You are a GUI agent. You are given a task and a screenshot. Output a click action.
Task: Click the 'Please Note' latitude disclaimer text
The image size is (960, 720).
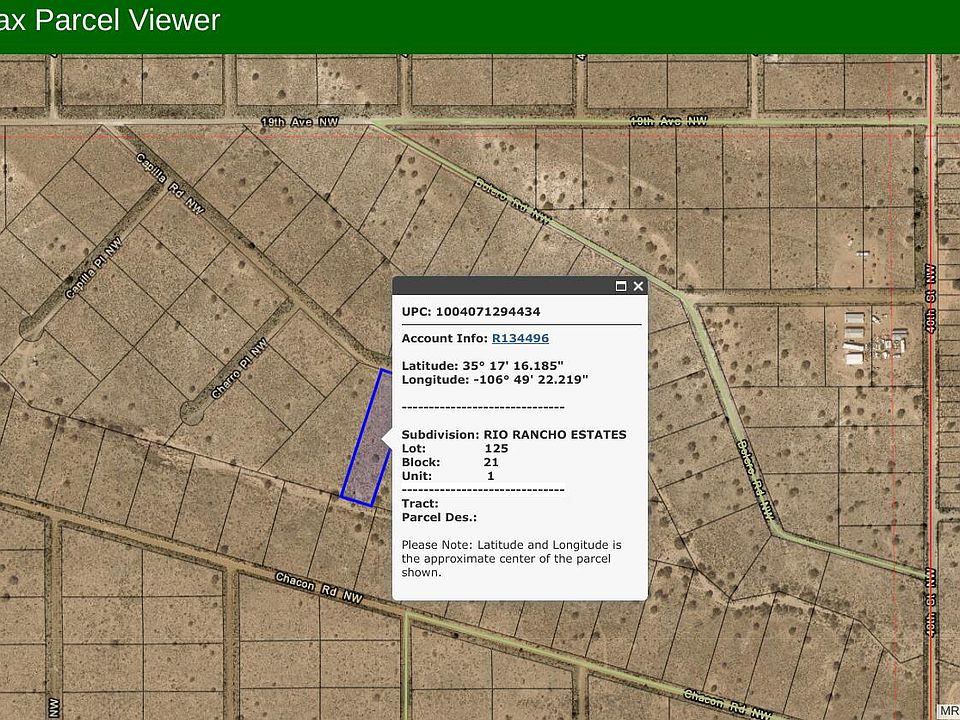click(x=511, y=558)
